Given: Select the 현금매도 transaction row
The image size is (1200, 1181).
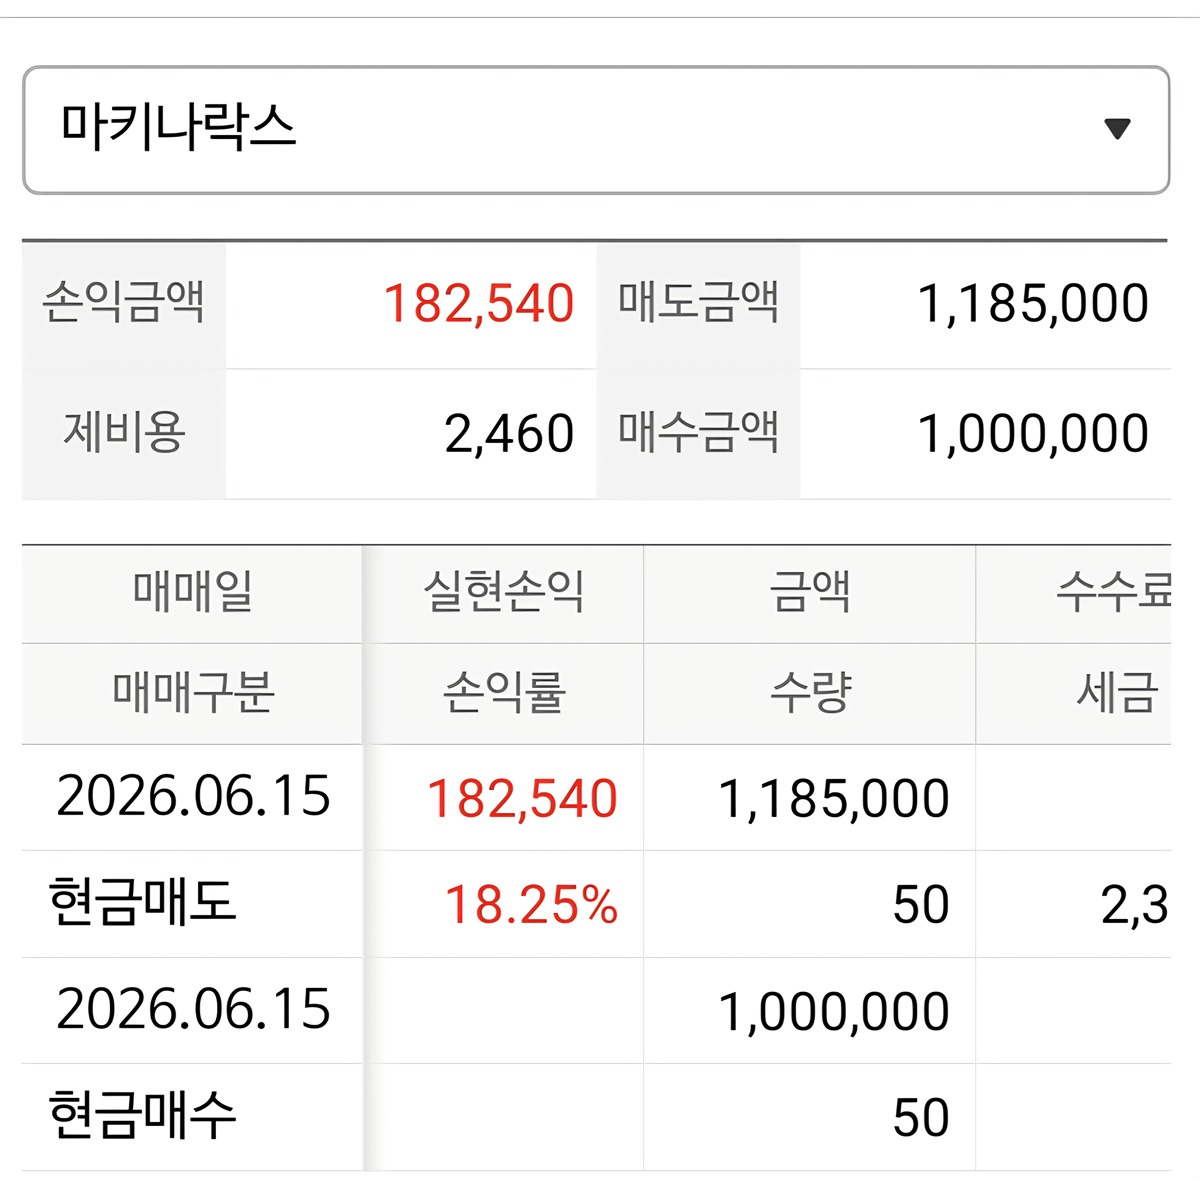Looking at the screenshot, I should pos(596,904).
